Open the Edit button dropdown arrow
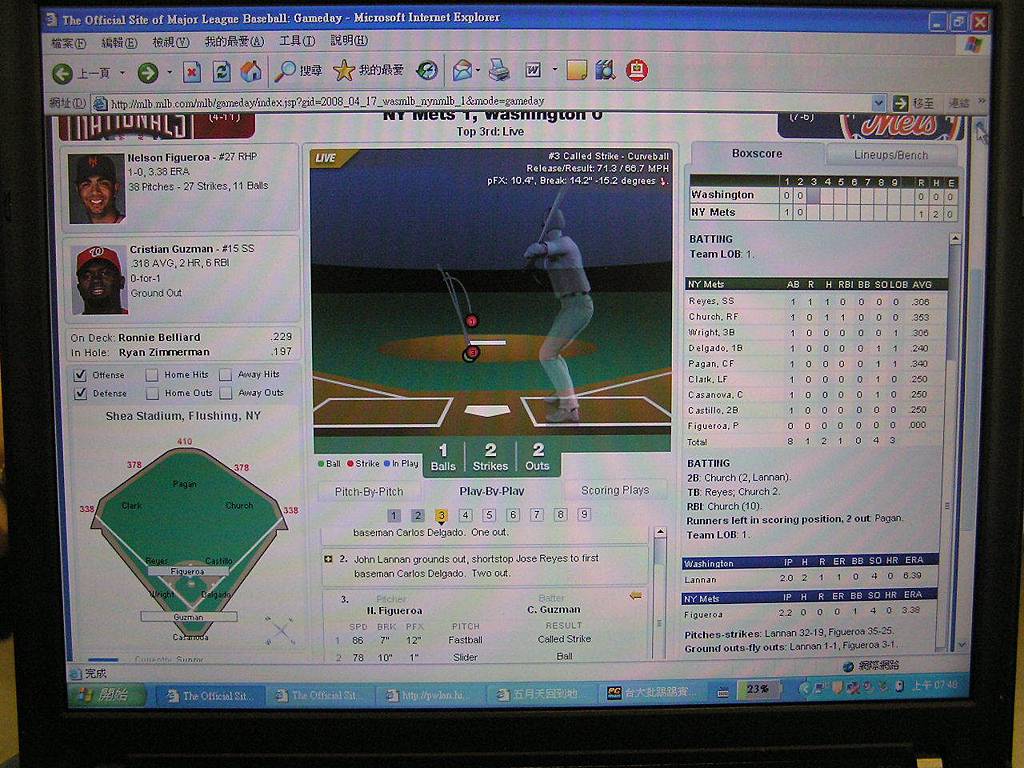This screenshot has width=1024, height=768. click(554, 69)
